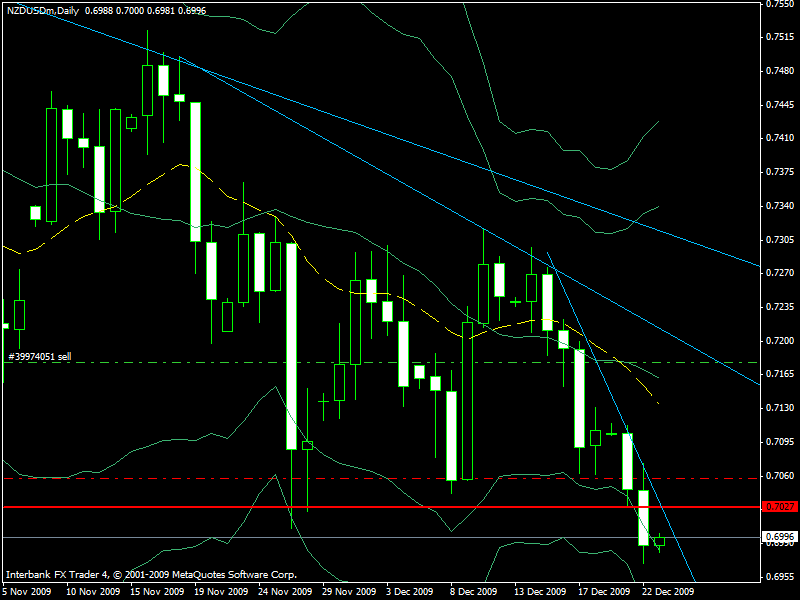The height and width of the screenshot is (600, 800).
Task: Click the 22 Dec 2009 date label
Action: [x=667, y=591]
